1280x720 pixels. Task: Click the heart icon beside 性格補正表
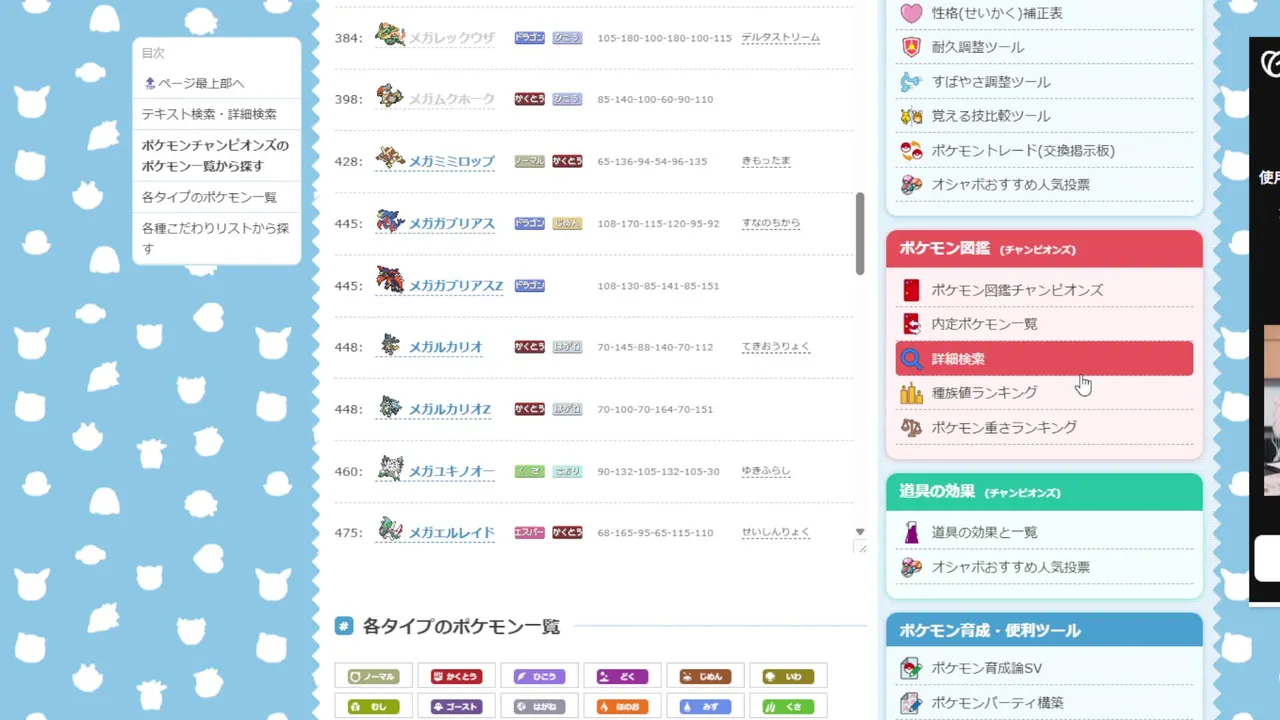coord(911,13)
